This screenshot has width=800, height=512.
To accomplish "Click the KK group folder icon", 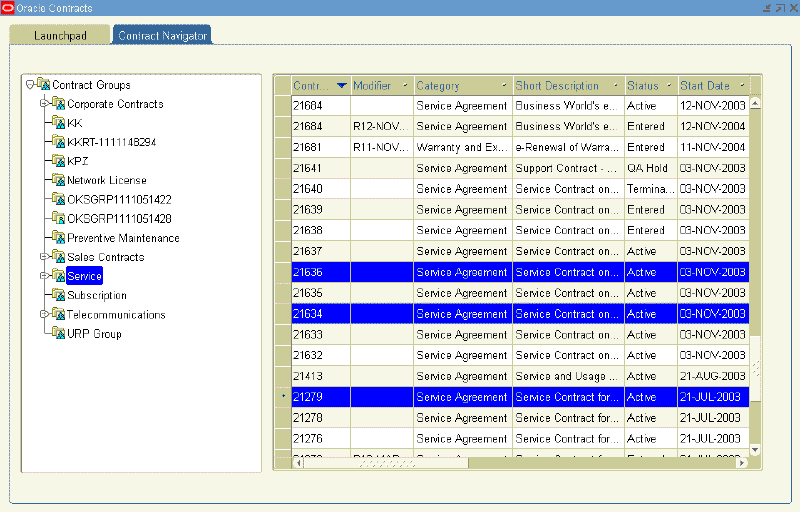I will (58, 122).
